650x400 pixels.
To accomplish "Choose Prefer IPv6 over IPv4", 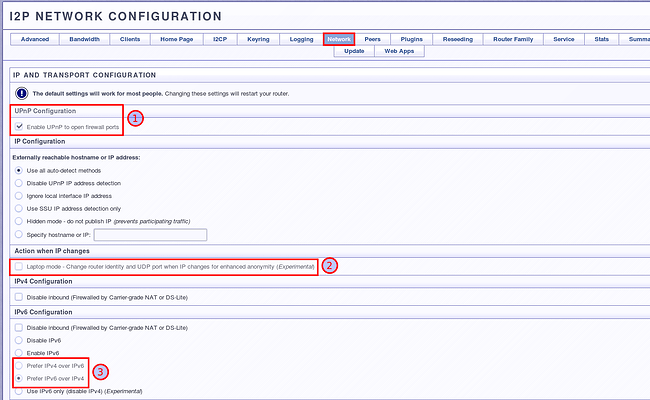I will pos(19,378).
